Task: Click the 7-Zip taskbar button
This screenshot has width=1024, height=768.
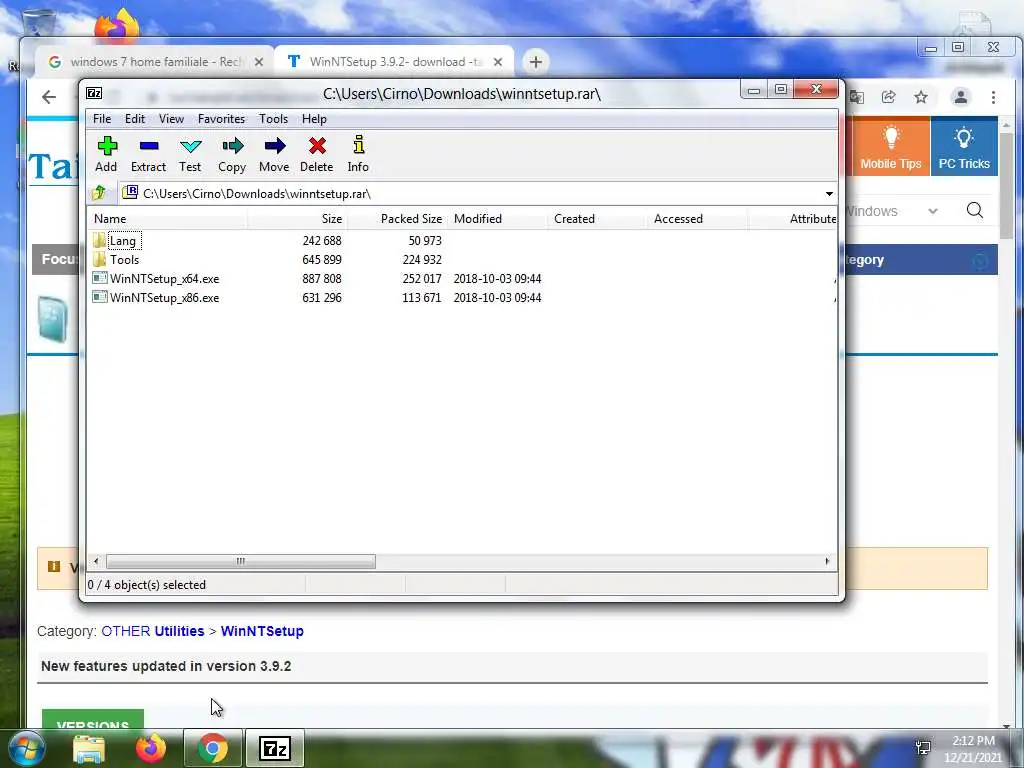Action: point(274,748)
